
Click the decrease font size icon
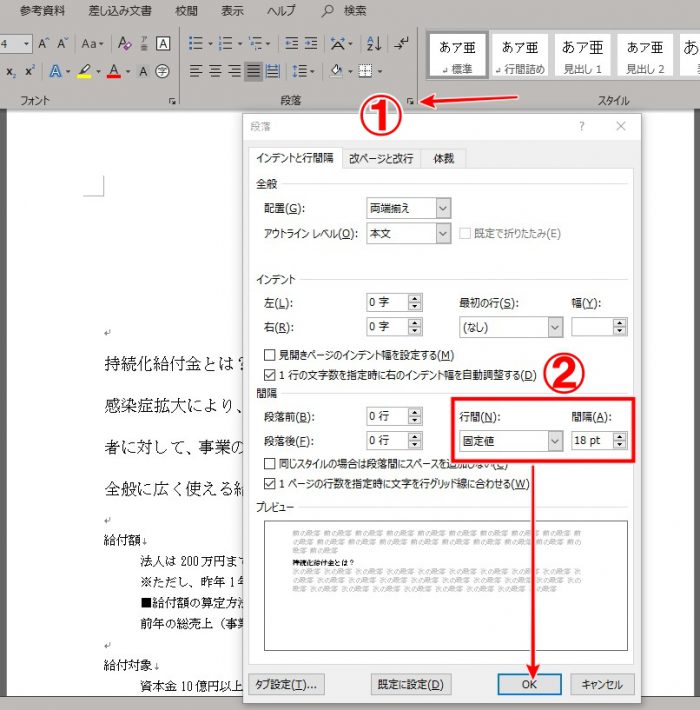pyautogui.click(x=62, y=43)
